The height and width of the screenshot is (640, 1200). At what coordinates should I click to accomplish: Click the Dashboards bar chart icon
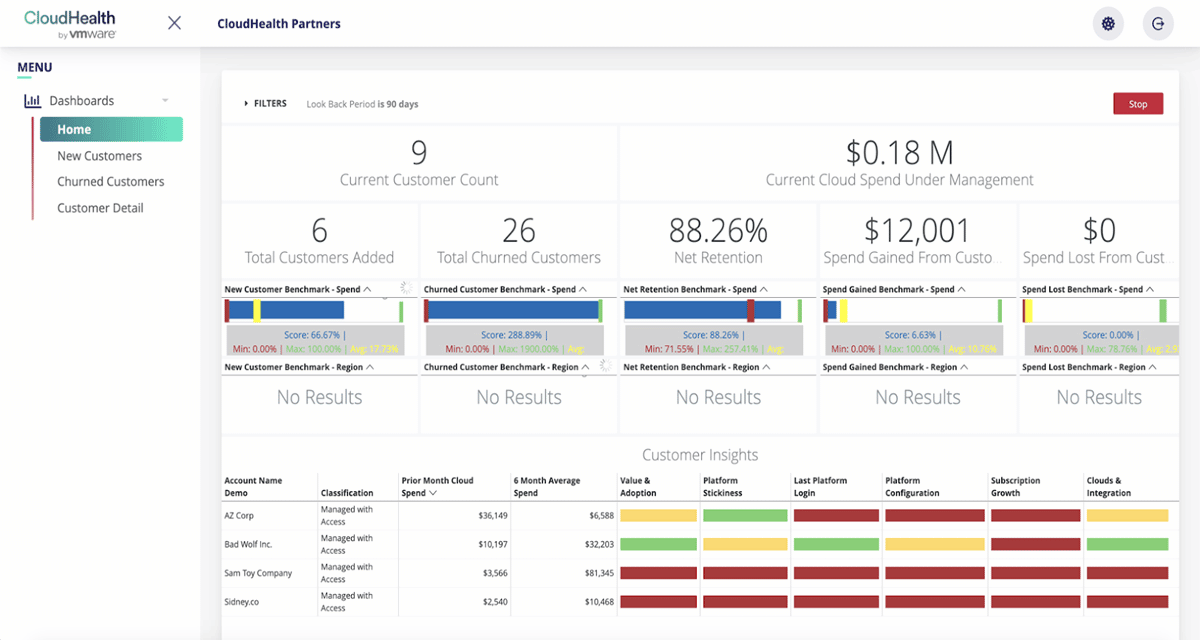pos(32,101)
